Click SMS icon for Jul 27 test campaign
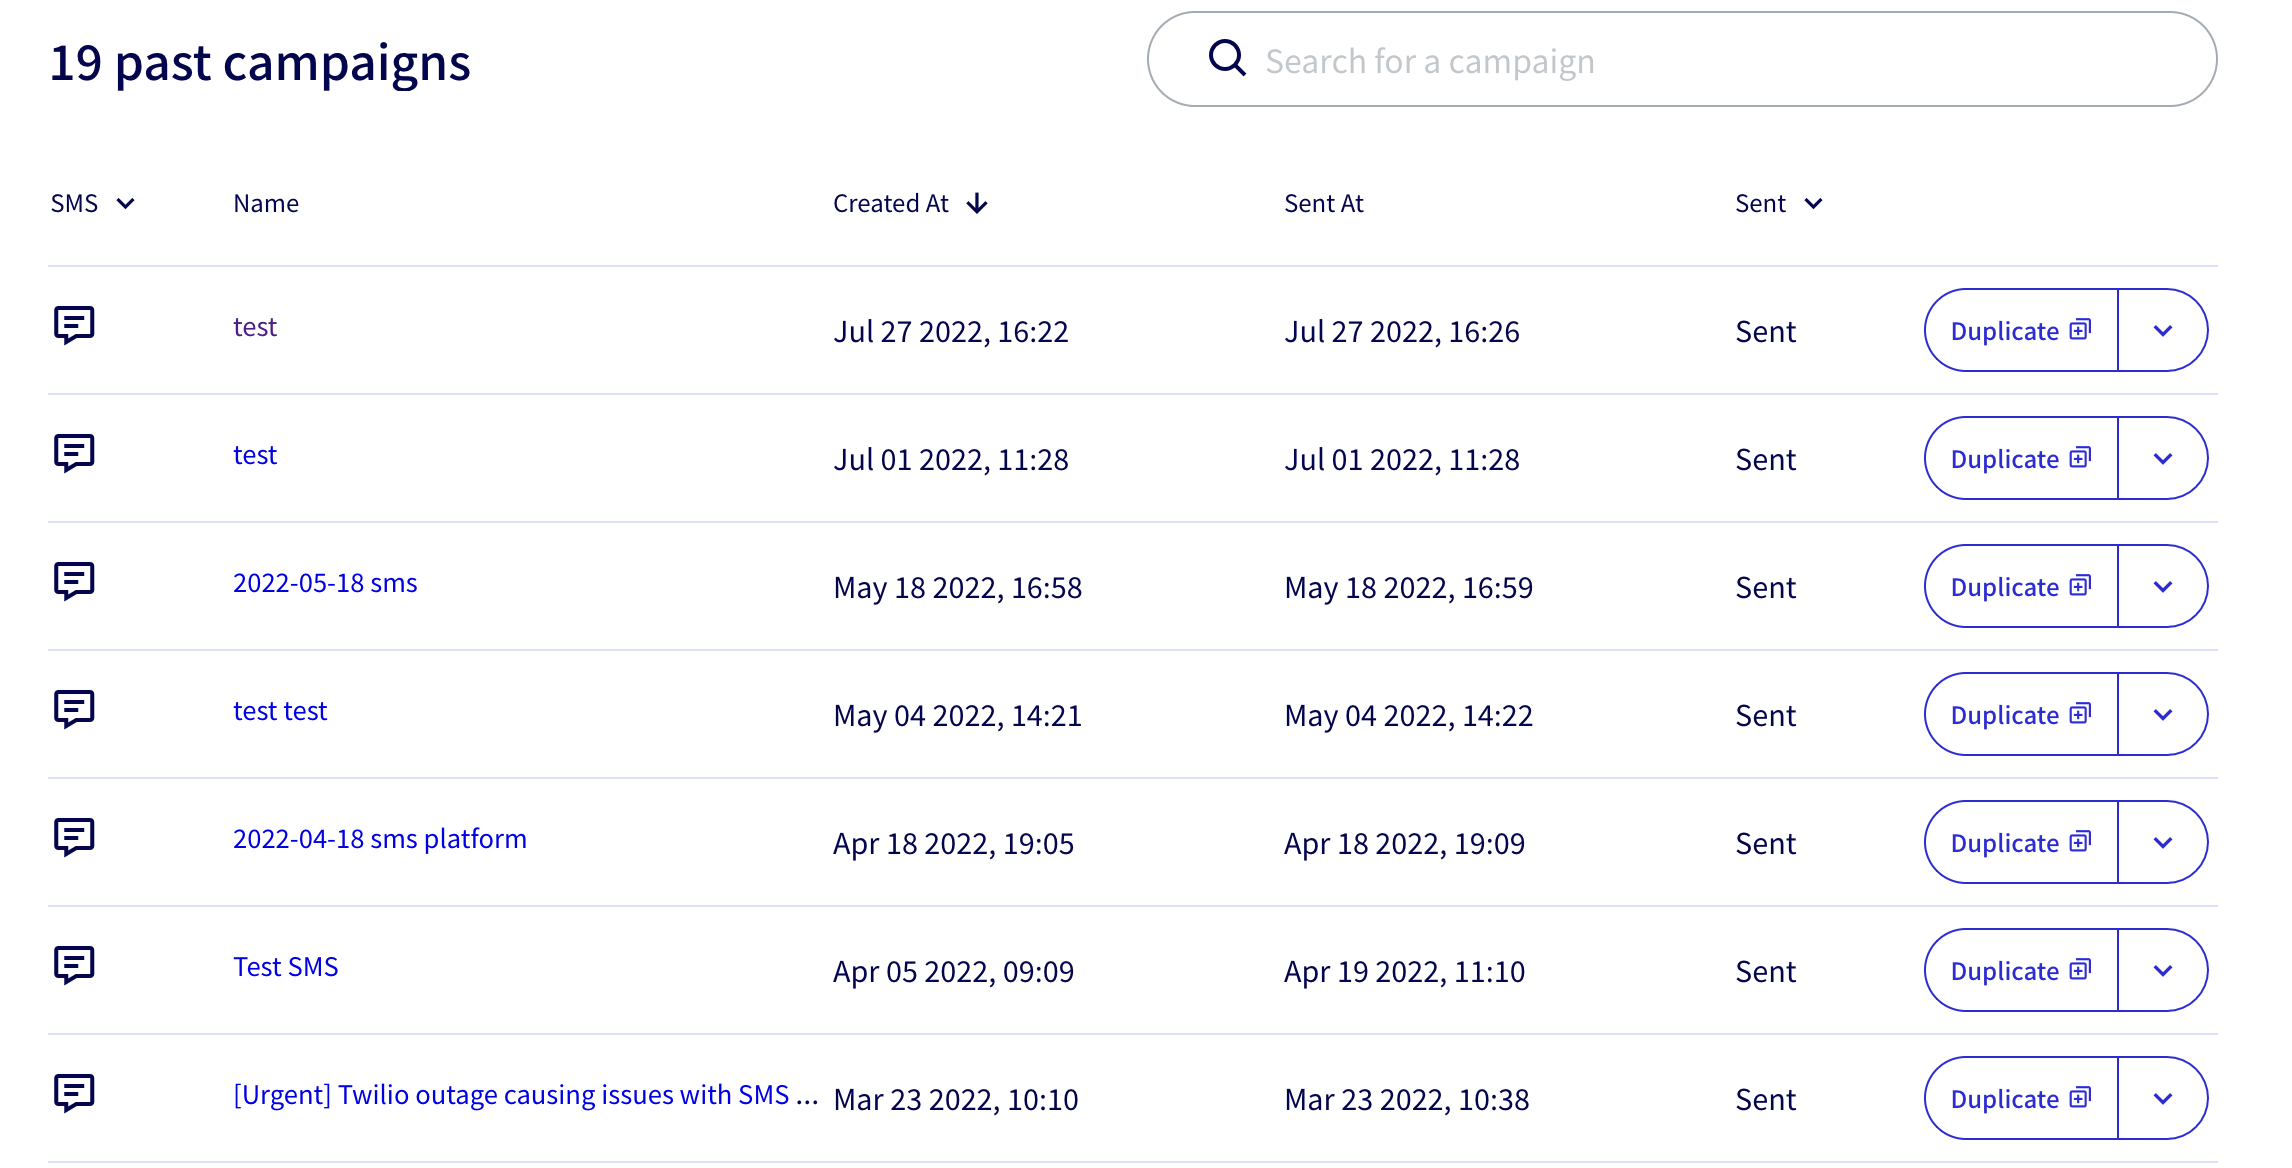 74,325
